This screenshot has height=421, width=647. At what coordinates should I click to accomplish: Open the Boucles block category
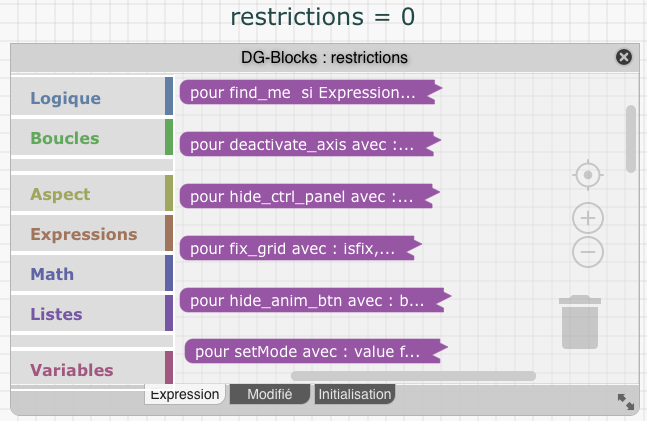65,137
